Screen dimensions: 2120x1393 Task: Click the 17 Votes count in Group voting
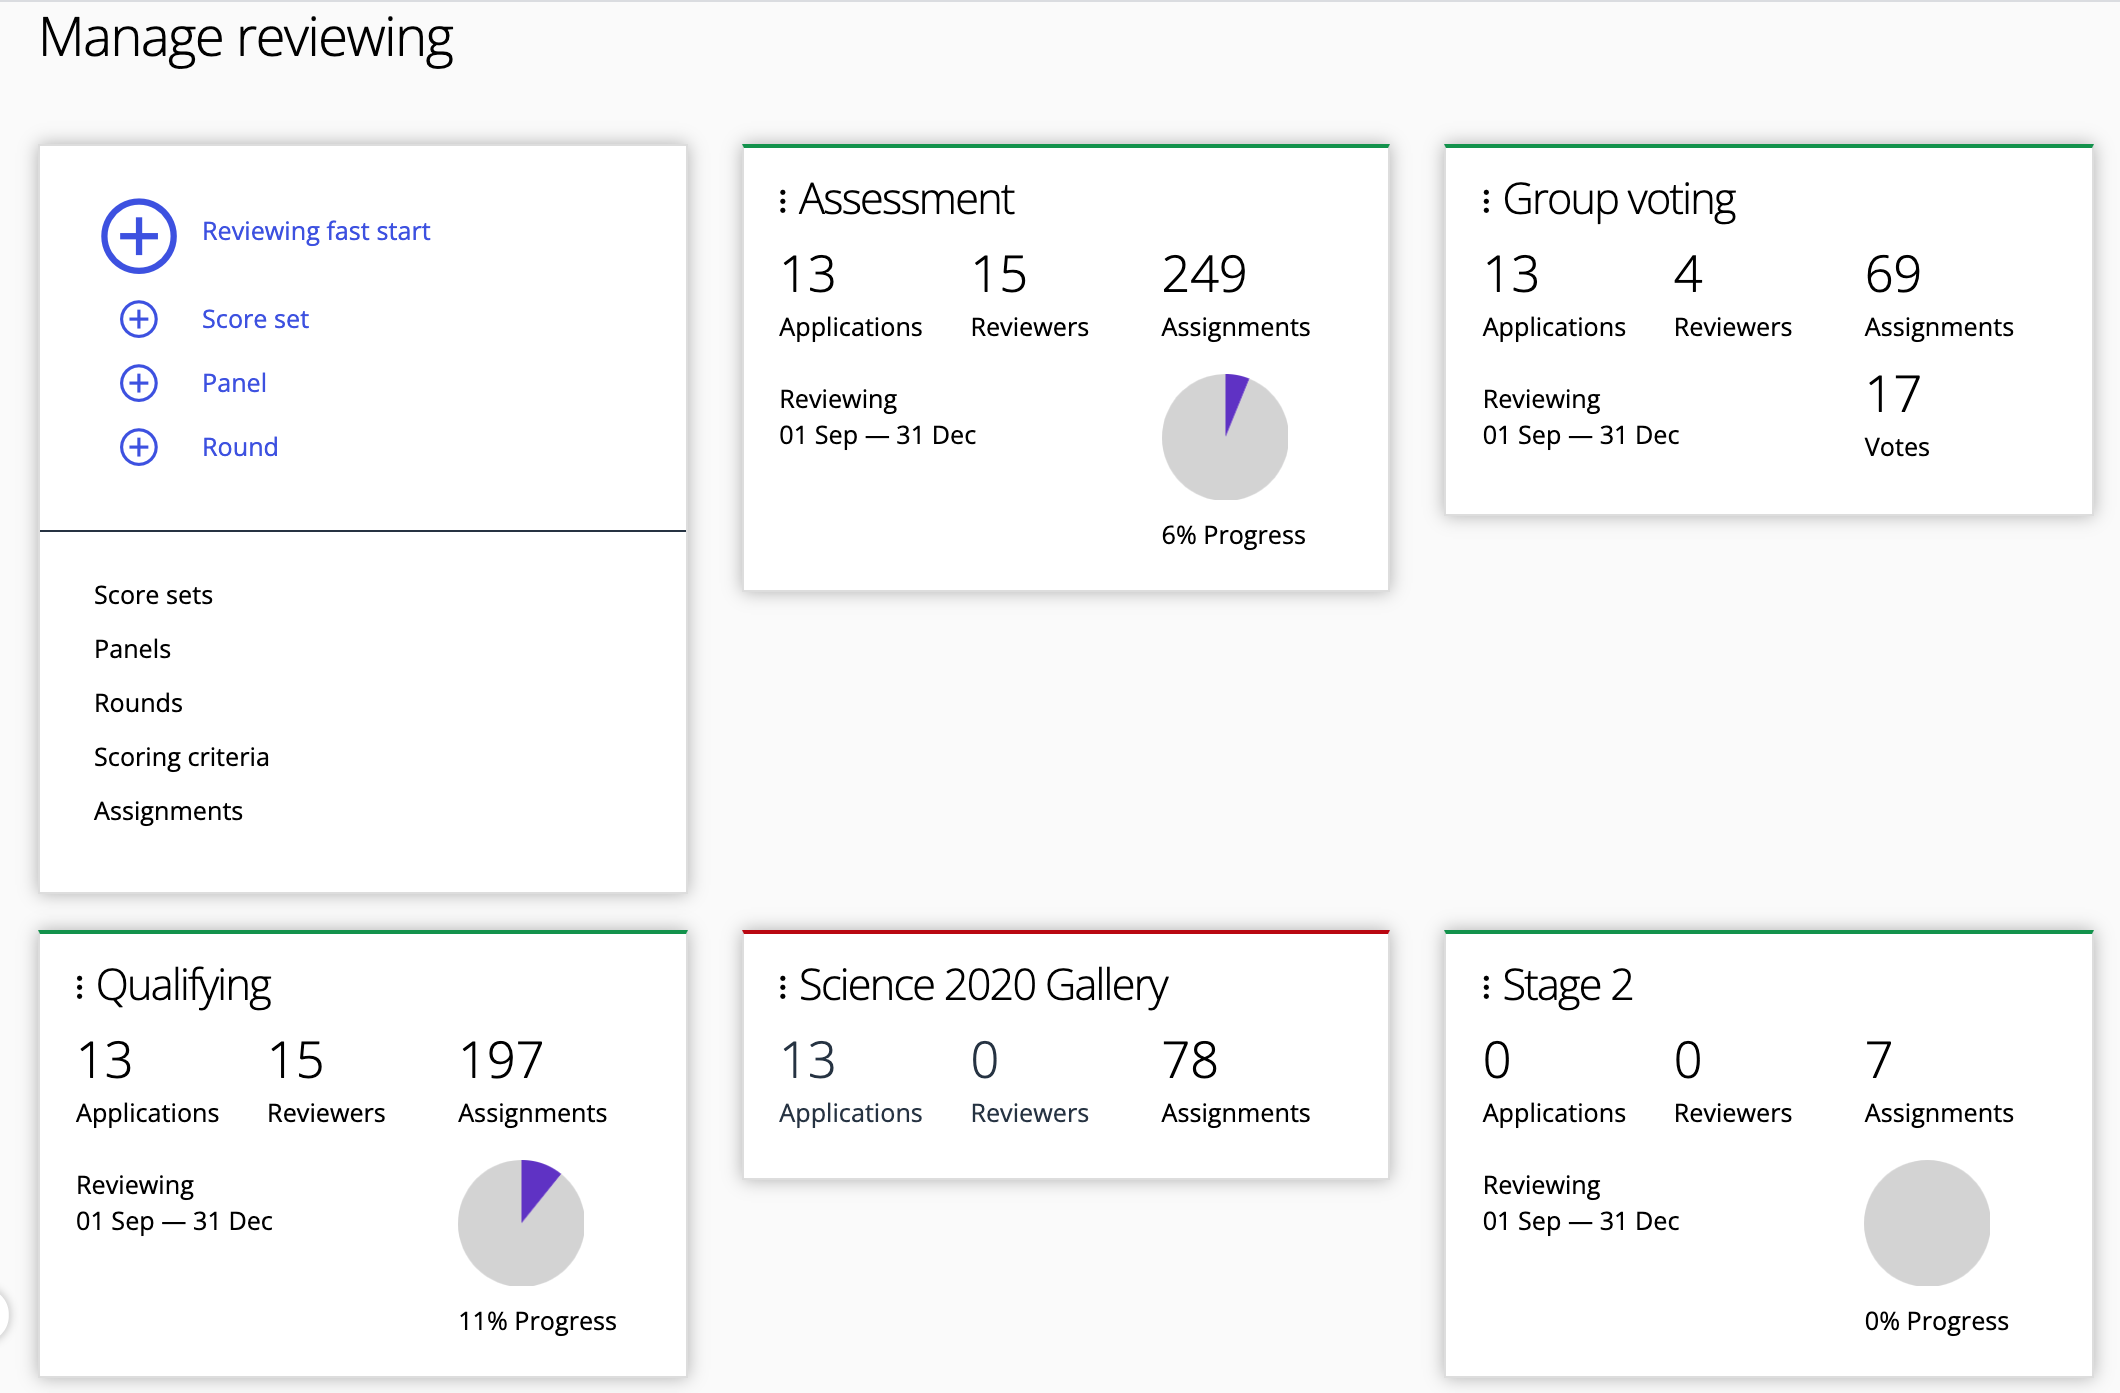(x=1892, y=395)
